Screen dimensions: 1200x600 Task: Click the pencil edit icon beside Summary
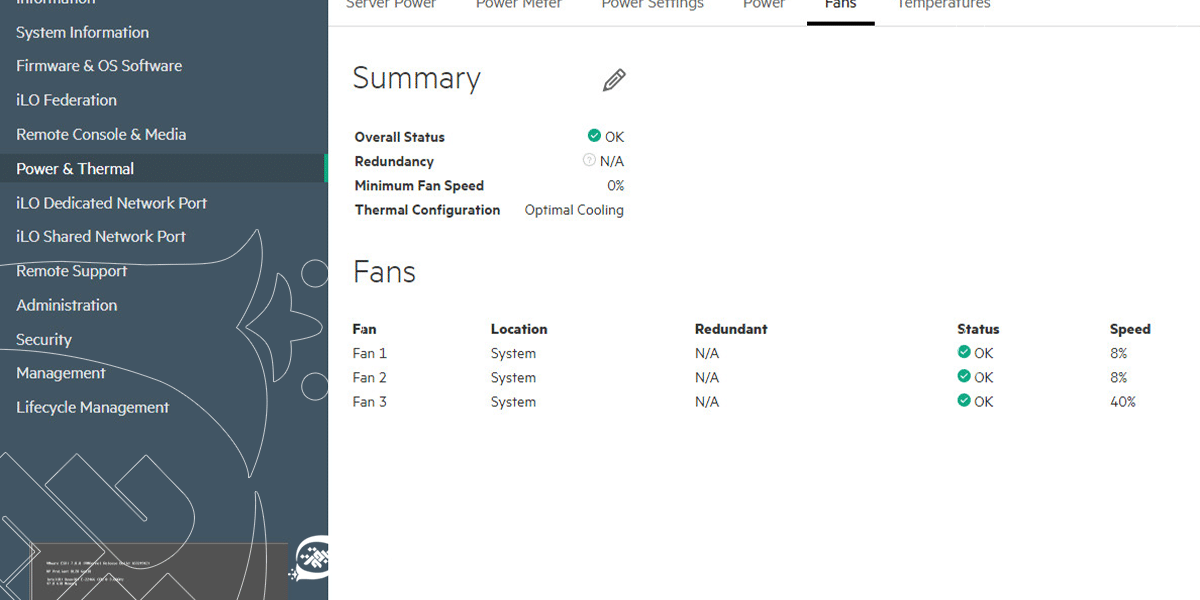pyautogui.click(x=614, y=80)
